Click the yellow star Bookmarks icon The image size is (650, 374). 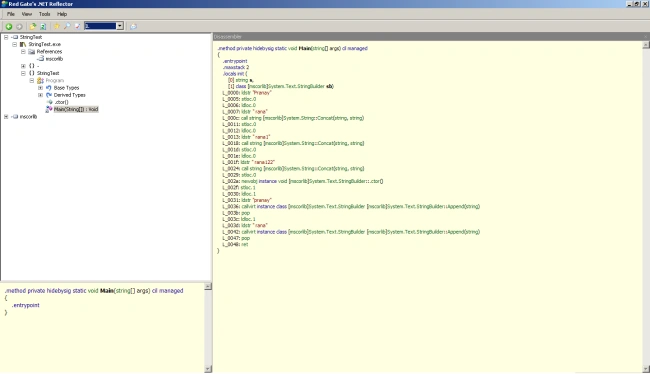tap(57, 26)
